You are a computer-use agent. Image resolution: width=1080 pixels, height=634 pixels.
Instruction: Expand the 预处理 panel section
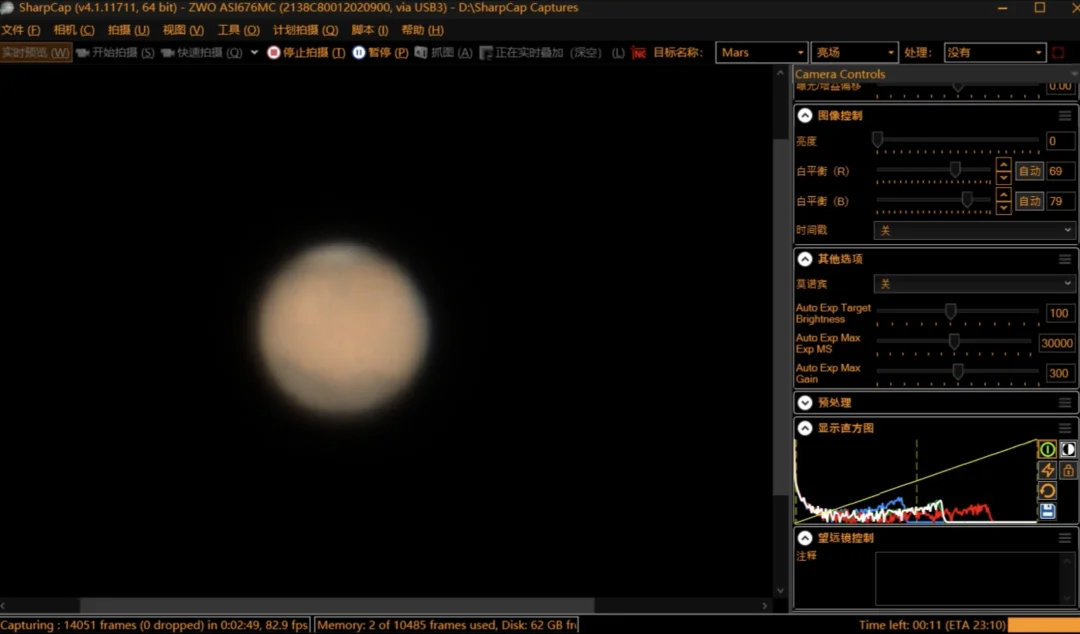(x=804, y=402)
